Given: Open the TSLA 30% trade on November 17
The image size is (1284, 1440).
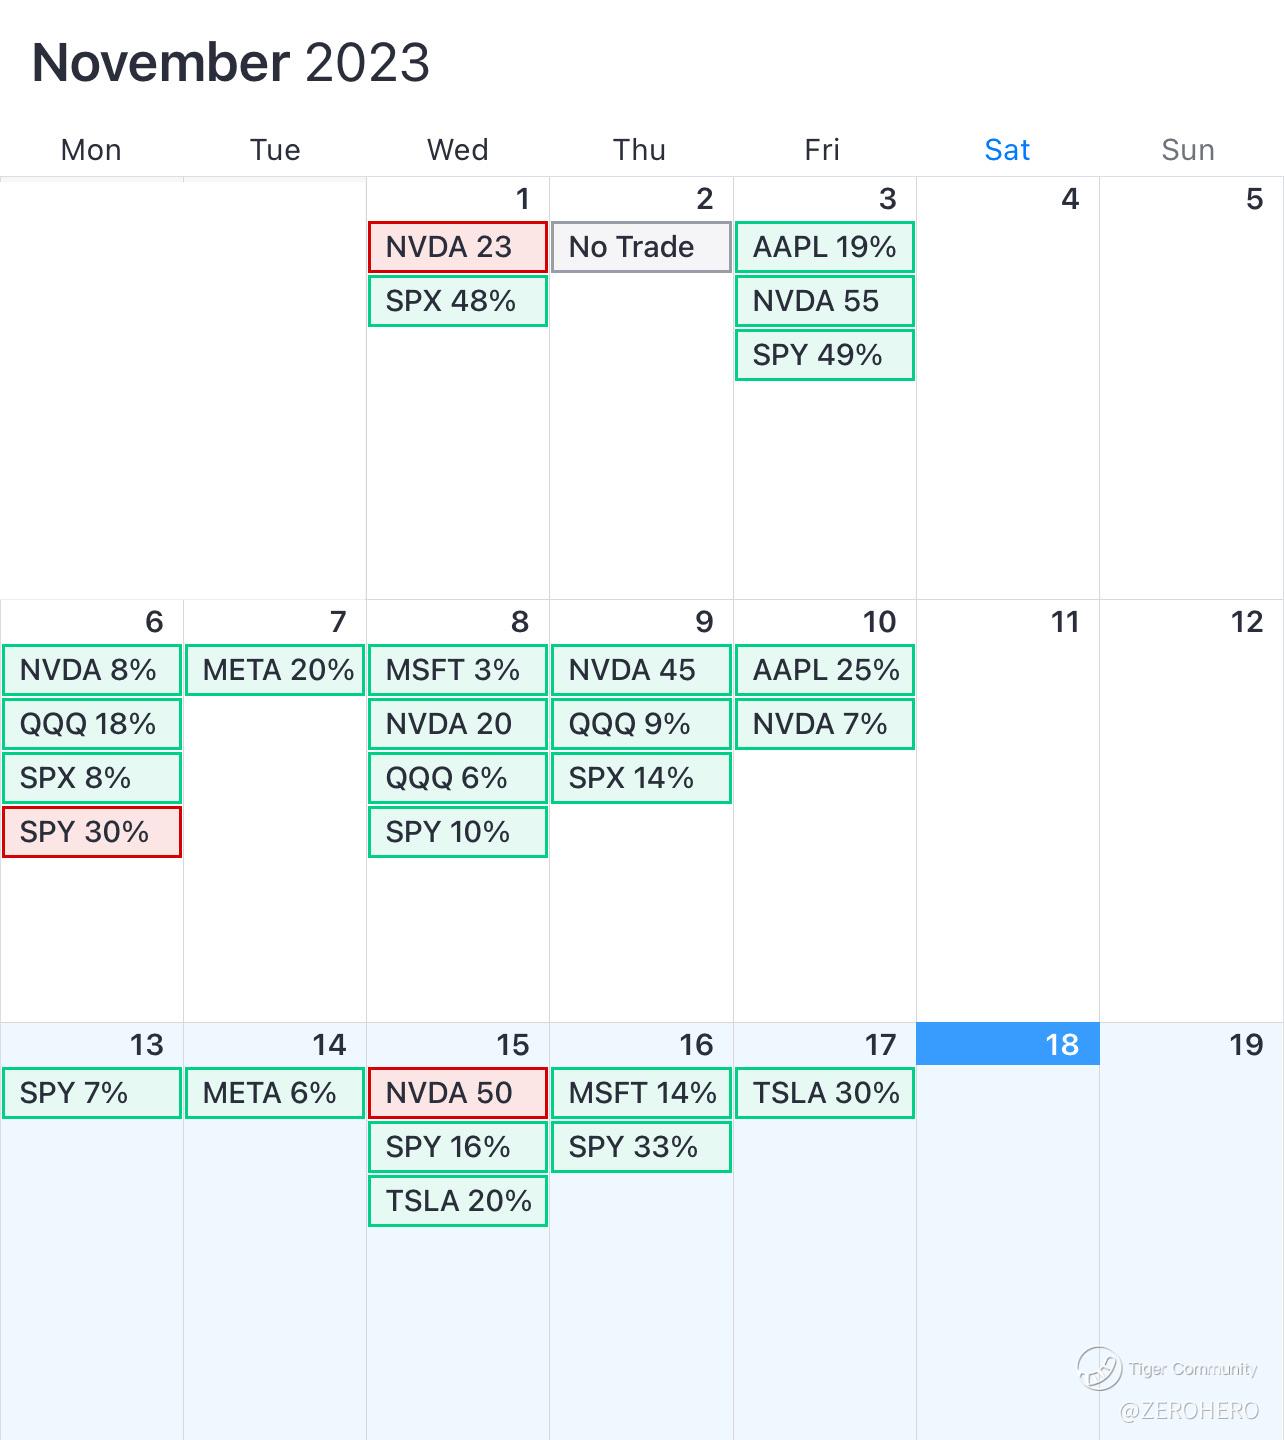Looking at the screenshot, I should pos(825,1093).
